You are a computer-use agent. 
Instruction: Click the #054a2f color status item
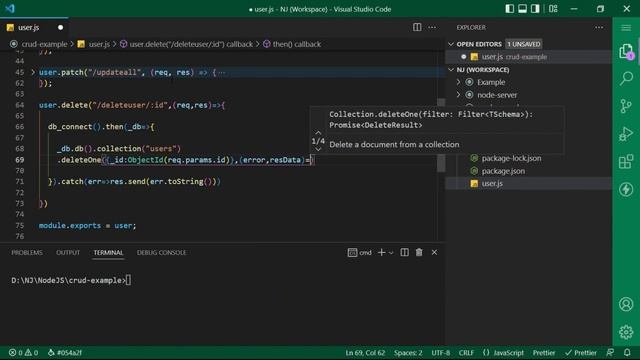(65, 352)
